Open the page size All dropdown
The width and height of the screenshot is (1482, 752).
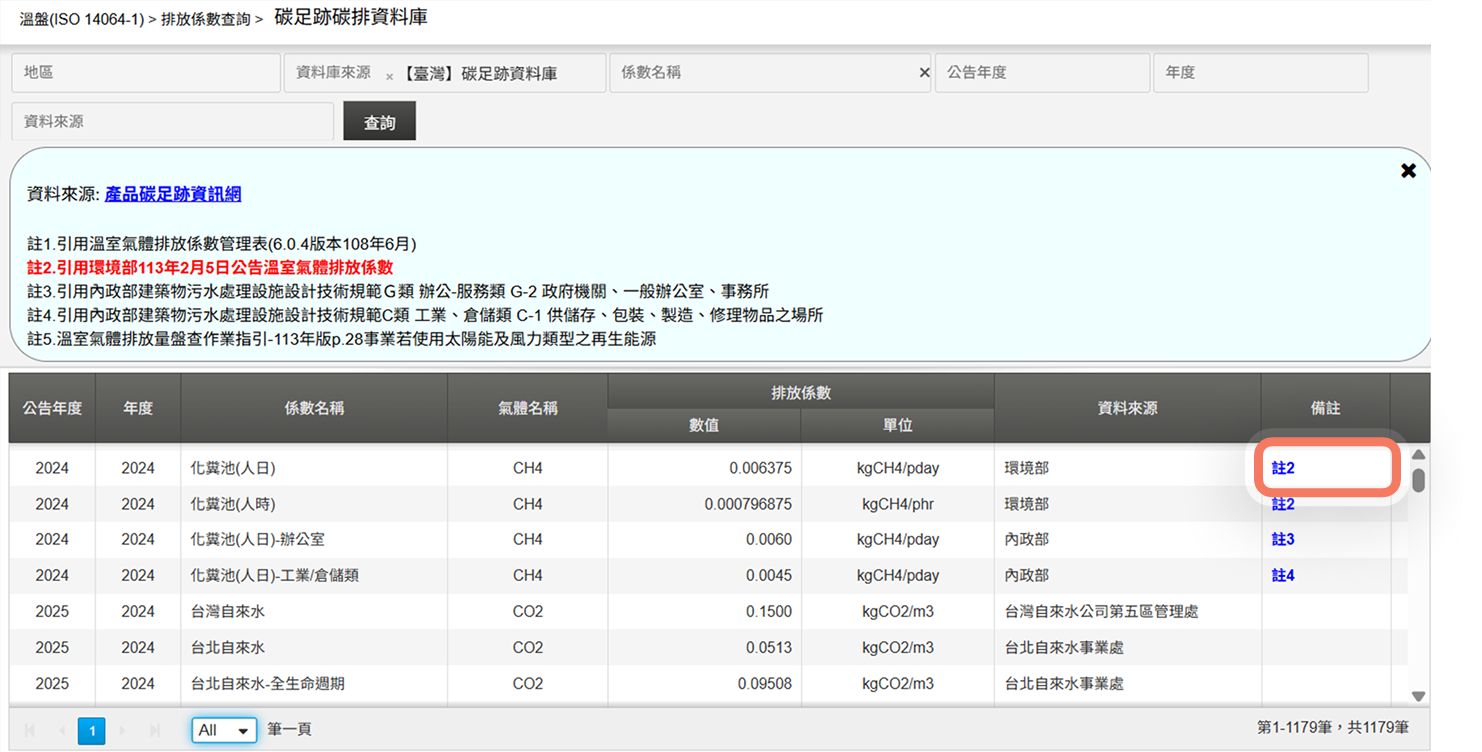pos(224,730)
